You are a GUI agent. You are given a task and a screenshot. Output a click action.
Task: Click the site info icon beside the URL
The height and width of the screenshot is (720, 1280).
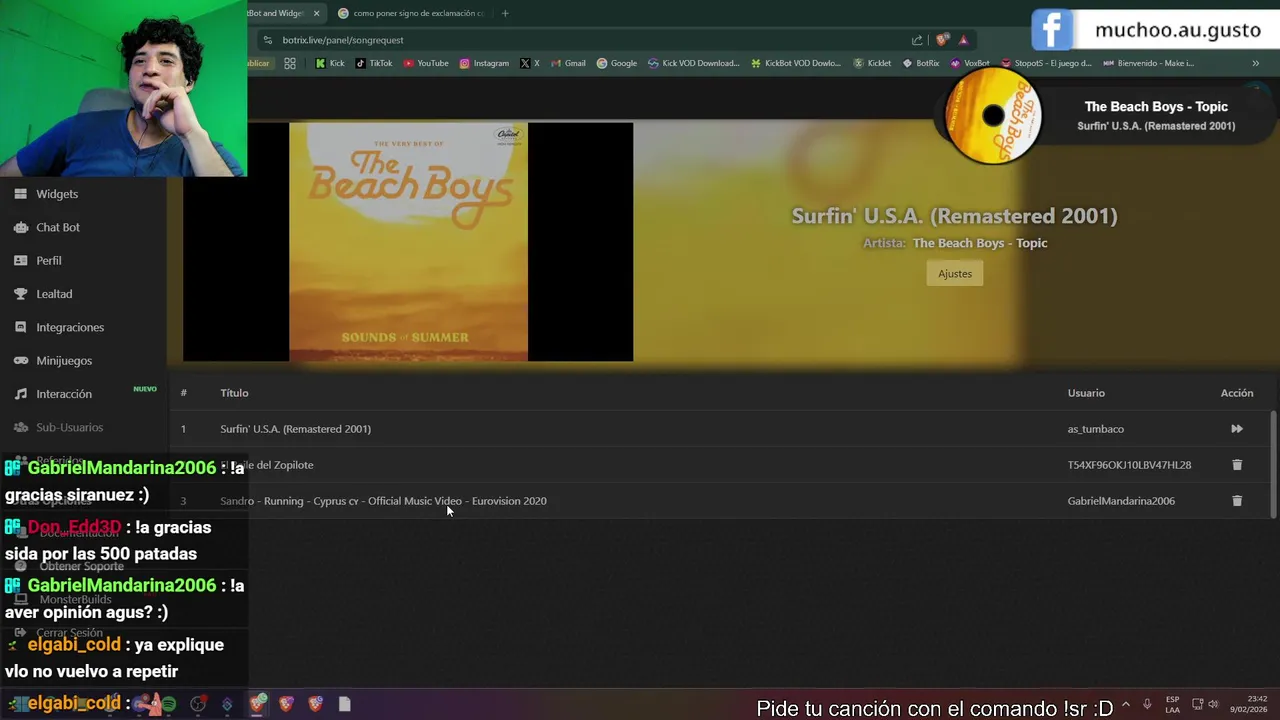(x=266, y=40)
